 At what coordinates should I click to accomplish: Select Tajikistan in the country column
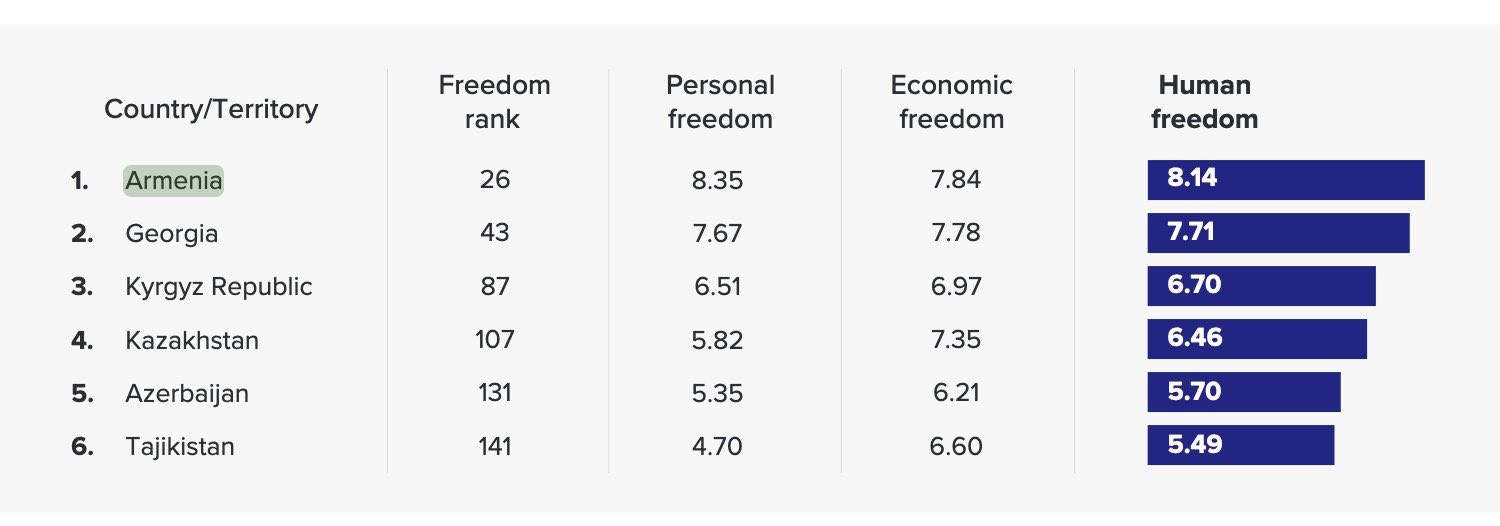179,446
